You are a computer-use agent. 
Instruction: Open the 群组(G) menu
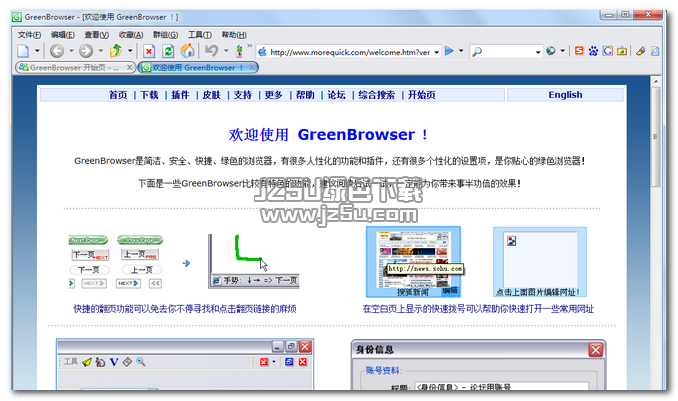[165, 35]
